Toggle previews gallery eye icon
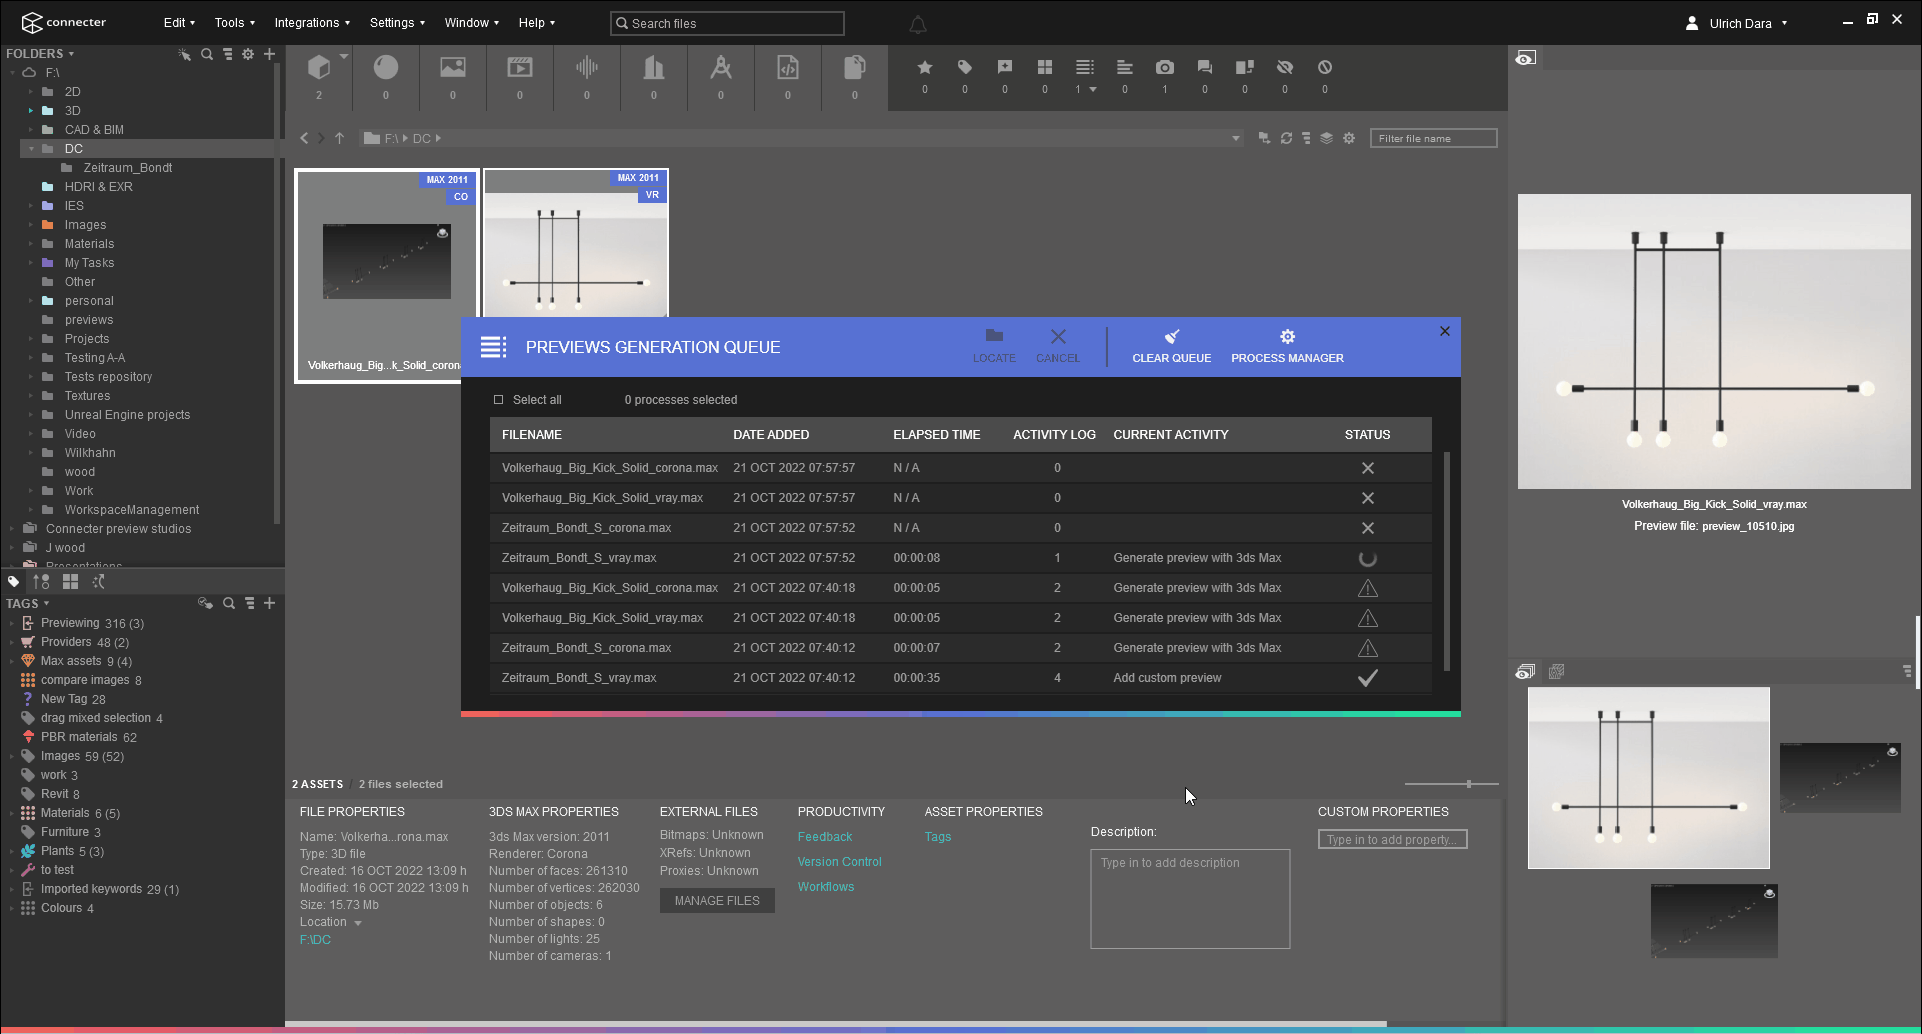 click(1525, 672)
